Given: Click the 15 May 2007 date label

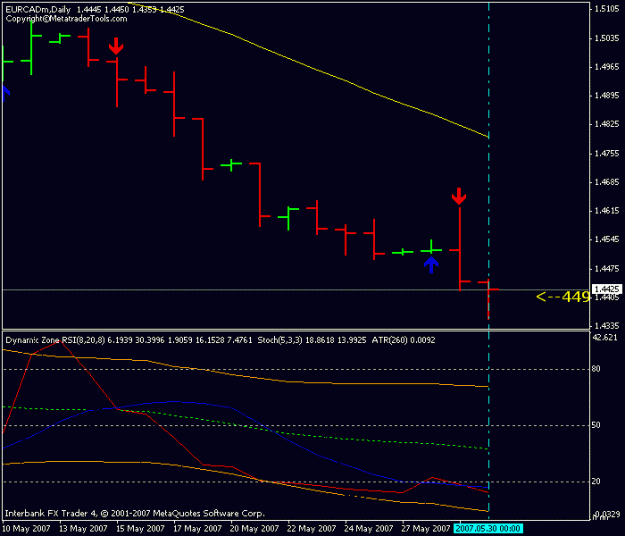Looking at the screenshot, I should coord(141,529).
